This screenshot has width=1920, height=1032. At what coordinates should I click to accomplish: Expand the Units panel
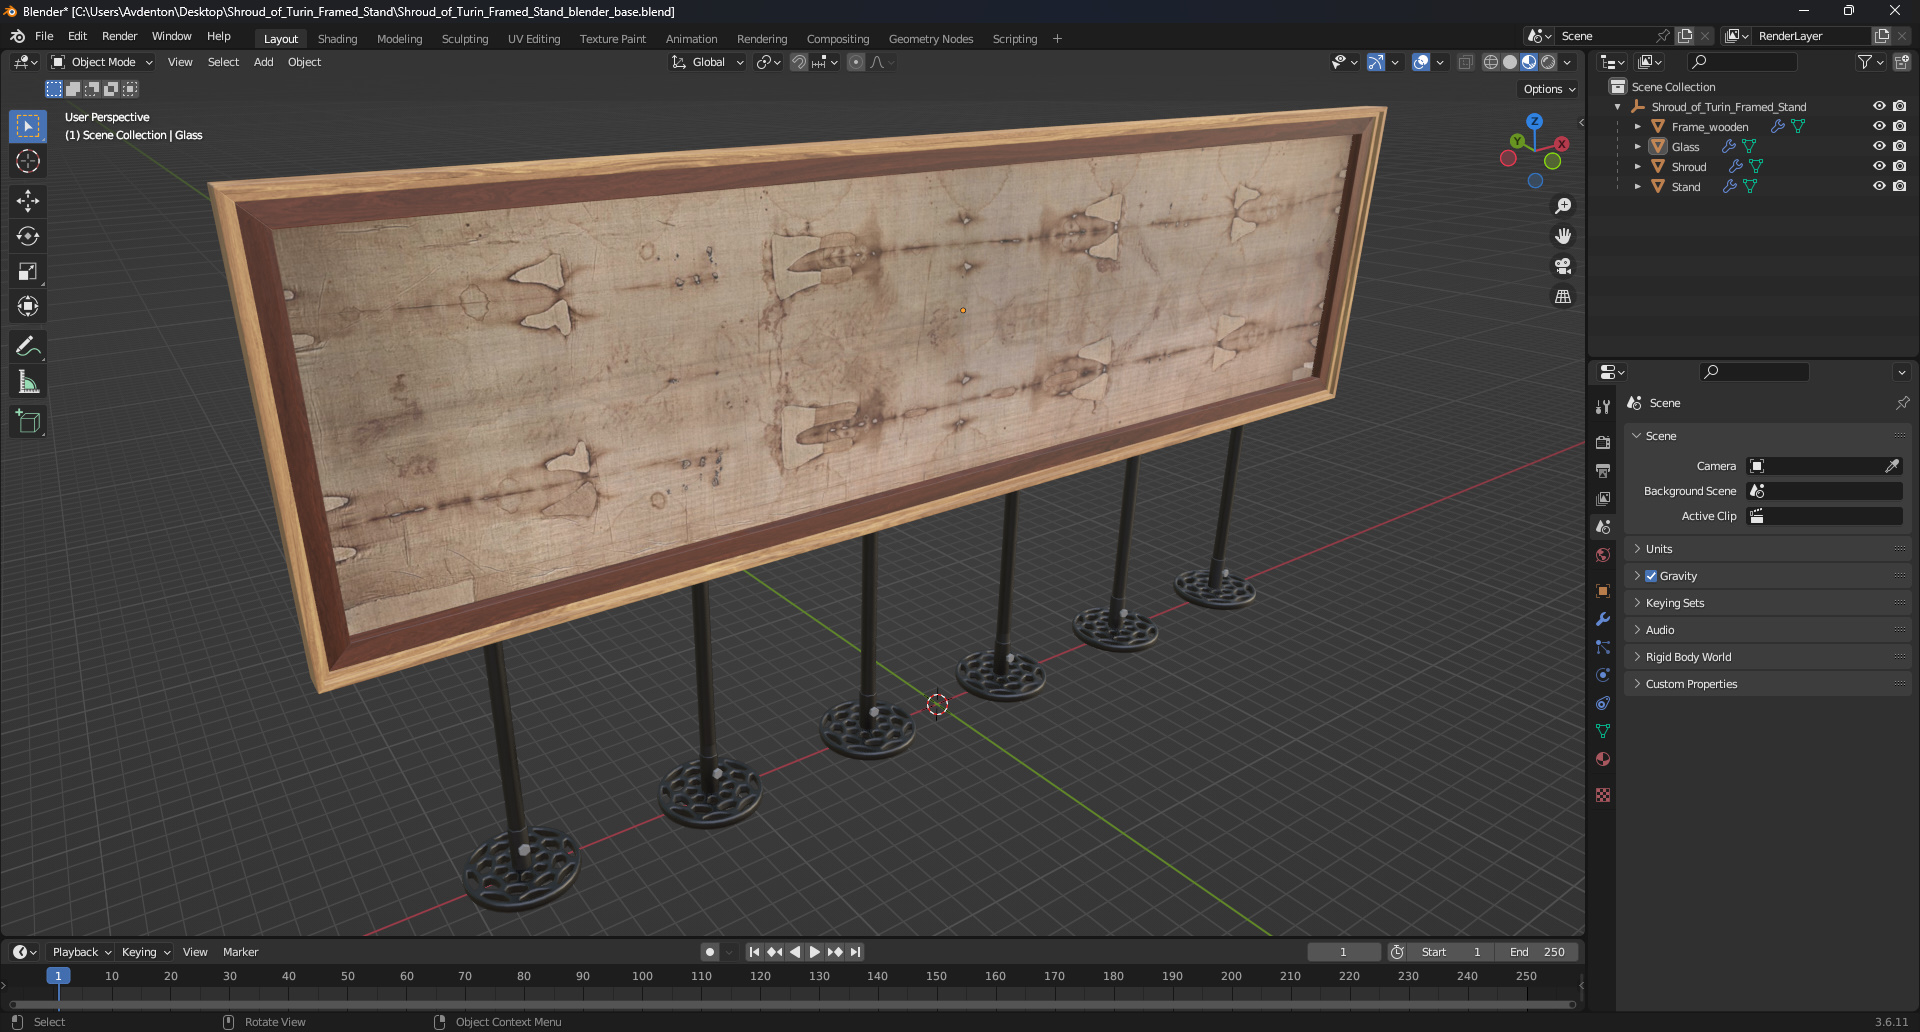pyautogui.click(x=1767, y=549)
